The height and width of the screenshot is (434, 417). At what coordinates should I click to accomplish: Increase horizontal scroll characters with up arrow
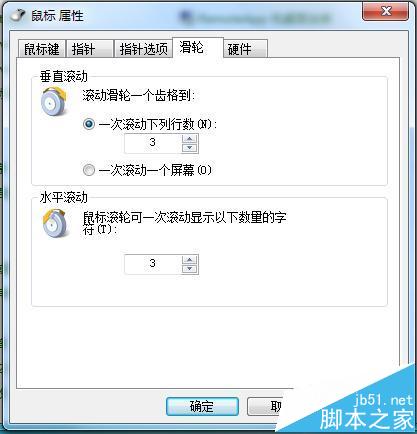pos(190,260)
